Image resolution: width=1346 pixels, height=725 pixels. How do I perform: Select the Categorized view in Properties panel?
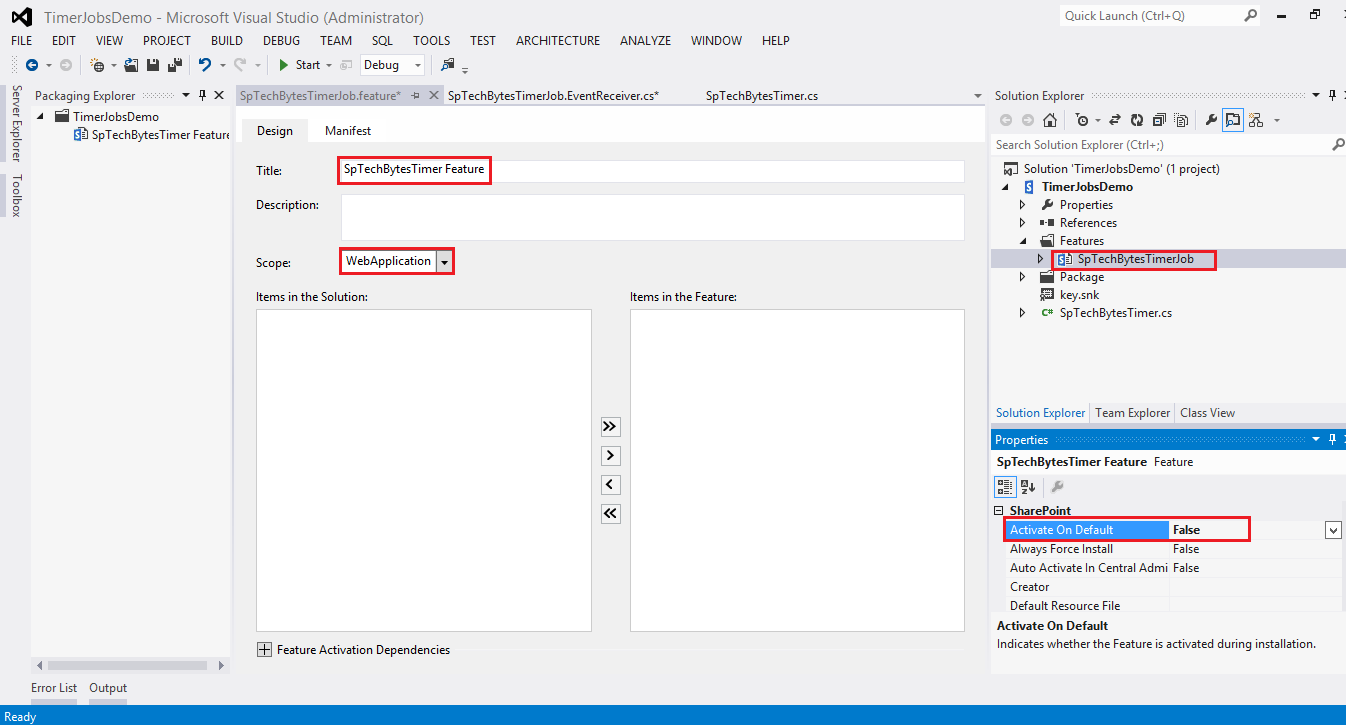click(x=1005, y=487)
